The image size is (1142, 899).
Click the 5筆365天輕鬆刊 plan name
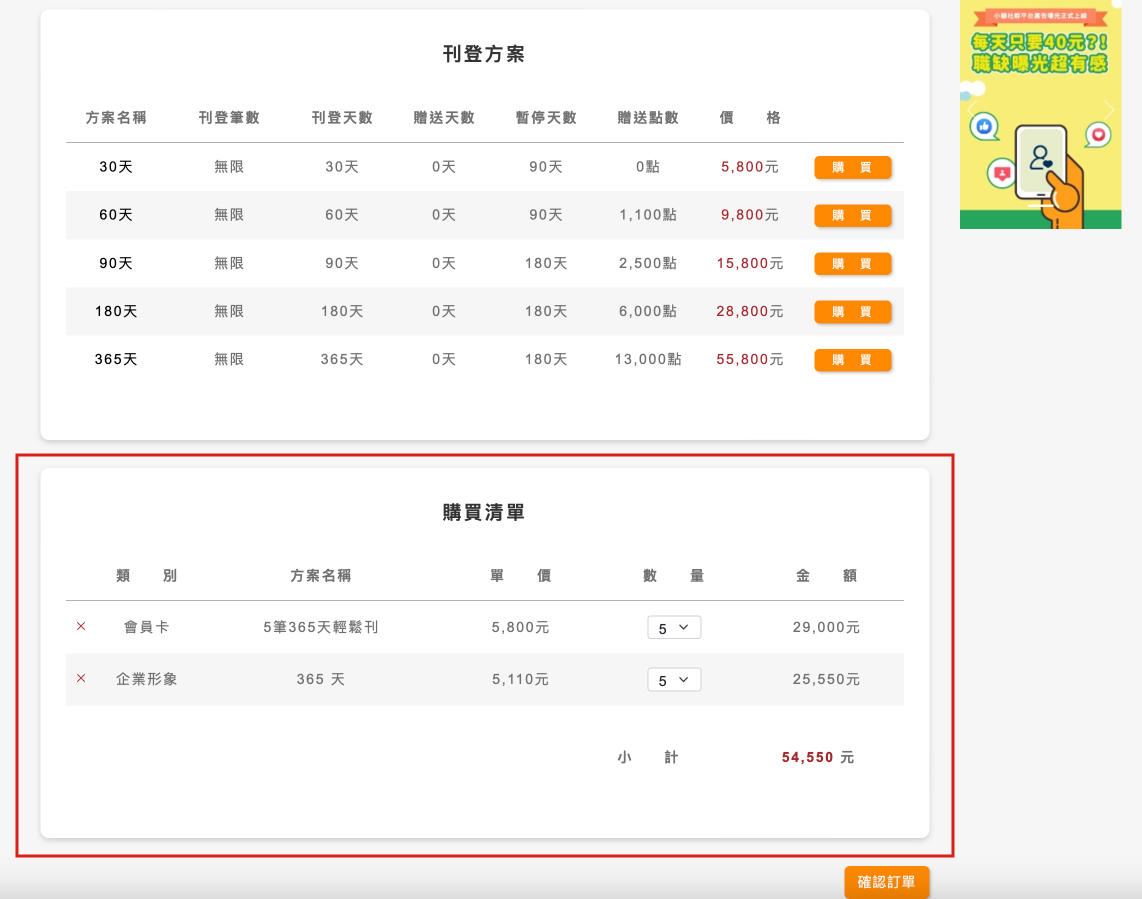[x=320, y=628]
